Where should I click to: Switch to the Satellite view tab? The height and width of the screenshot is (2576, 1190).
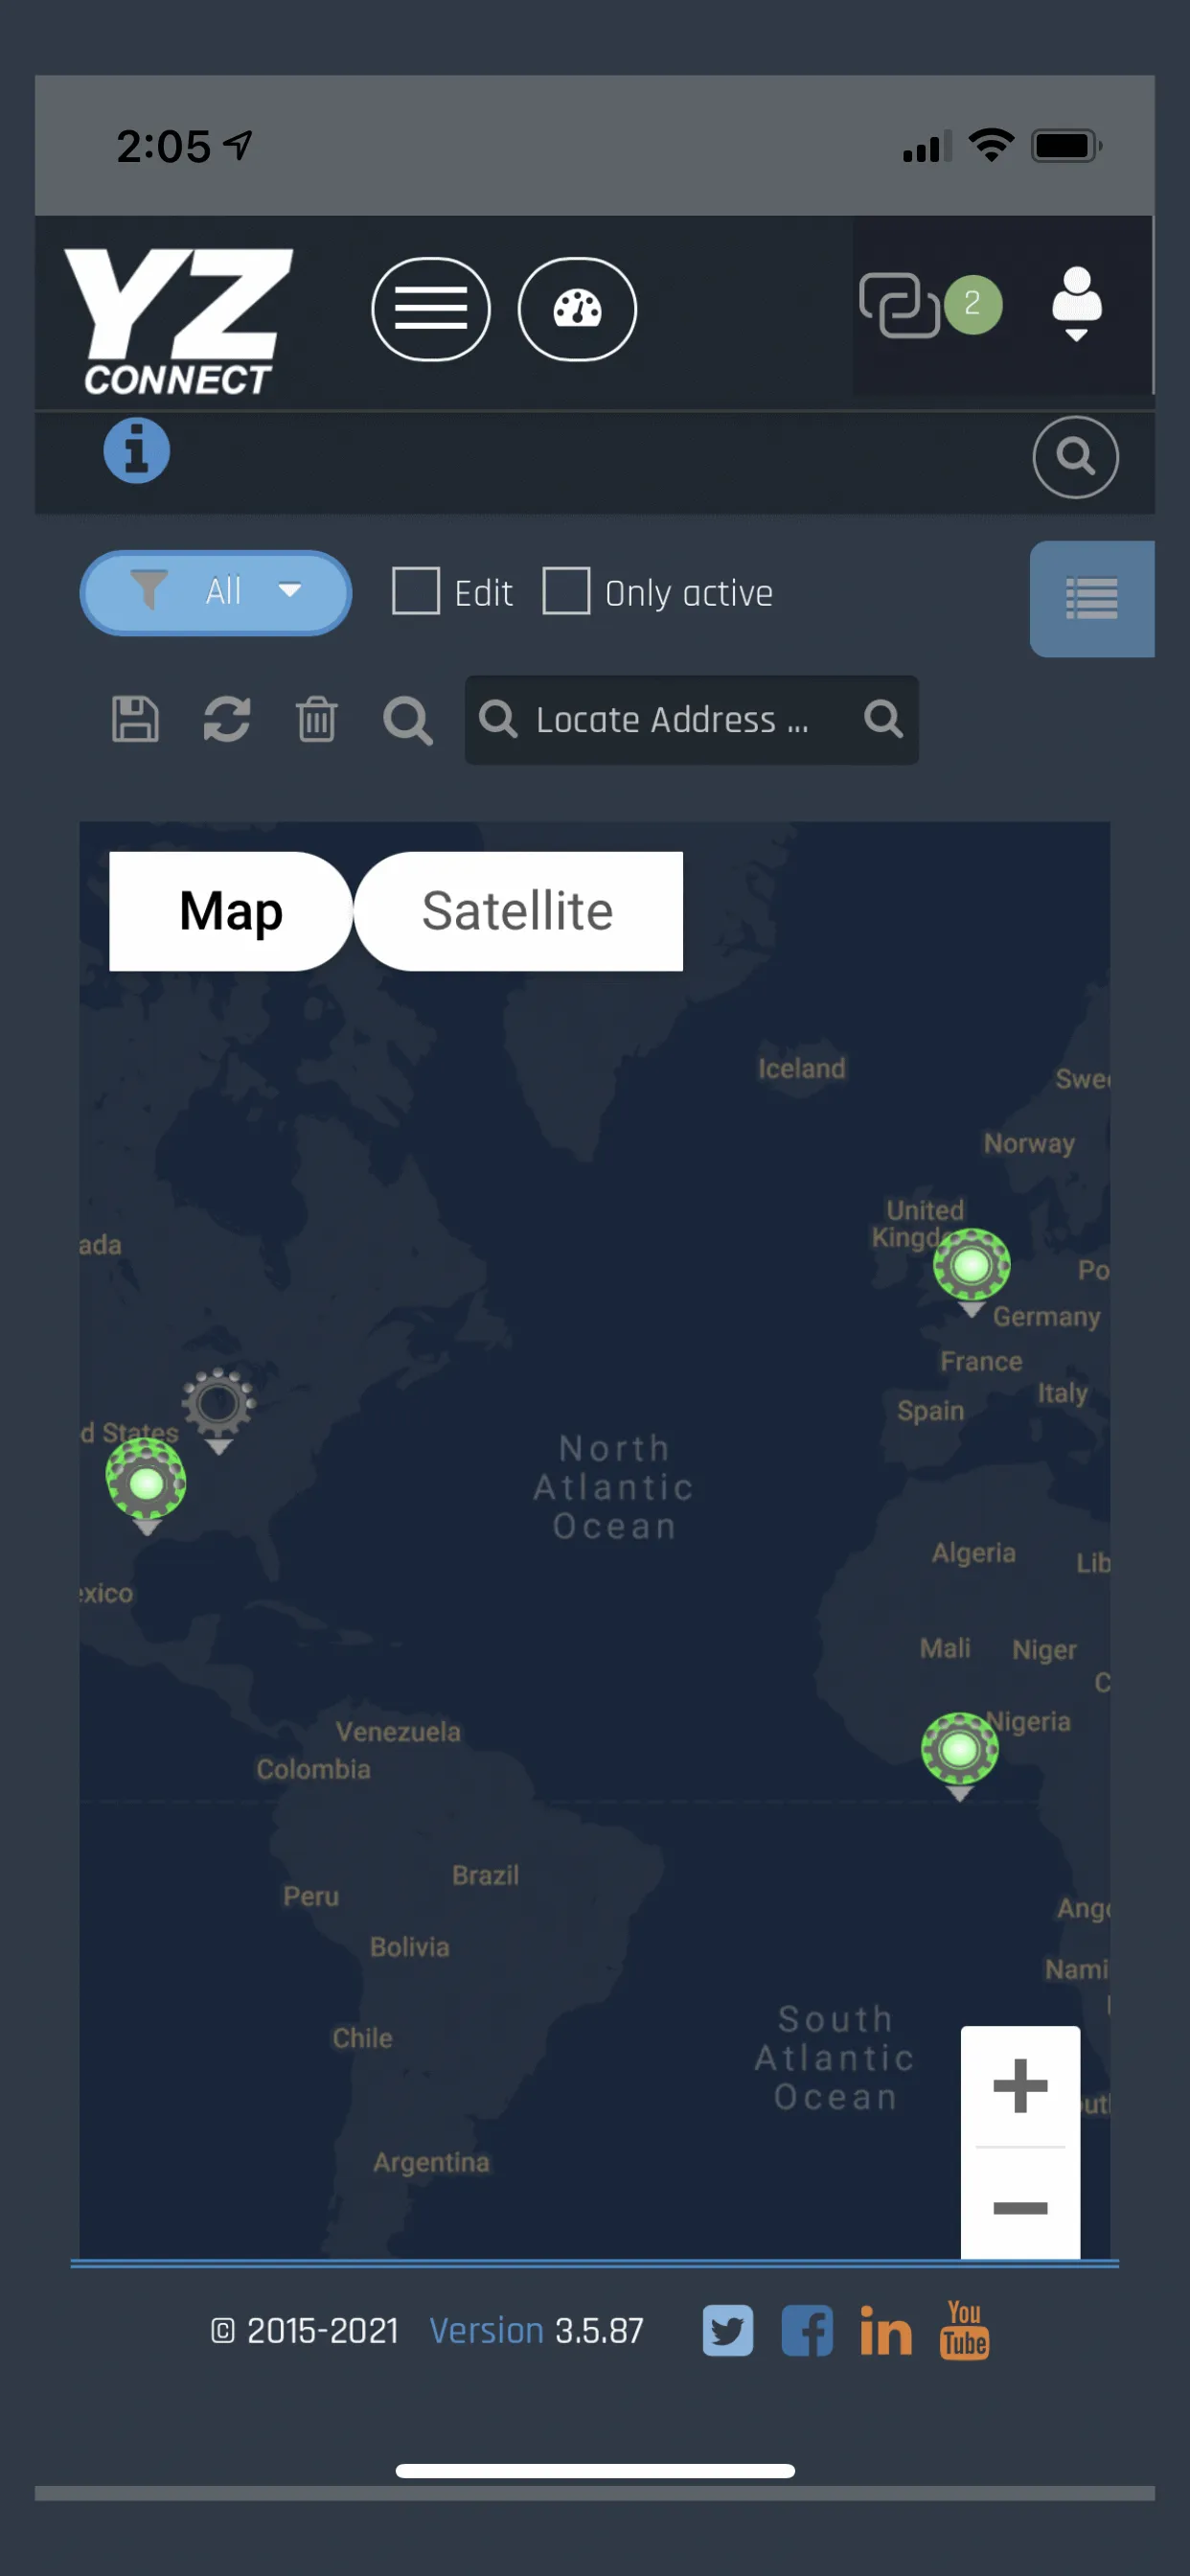[x=518, y=911]
